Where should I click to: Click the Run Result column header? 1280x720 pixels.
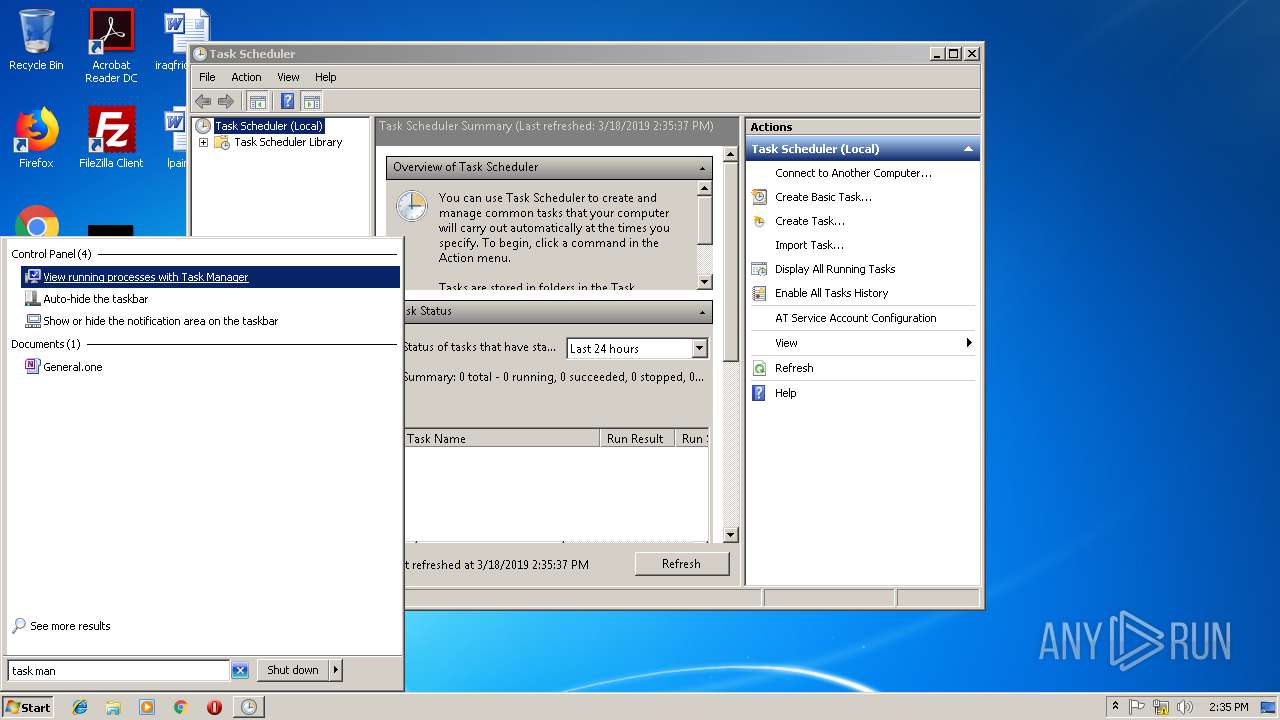point(638,438)
